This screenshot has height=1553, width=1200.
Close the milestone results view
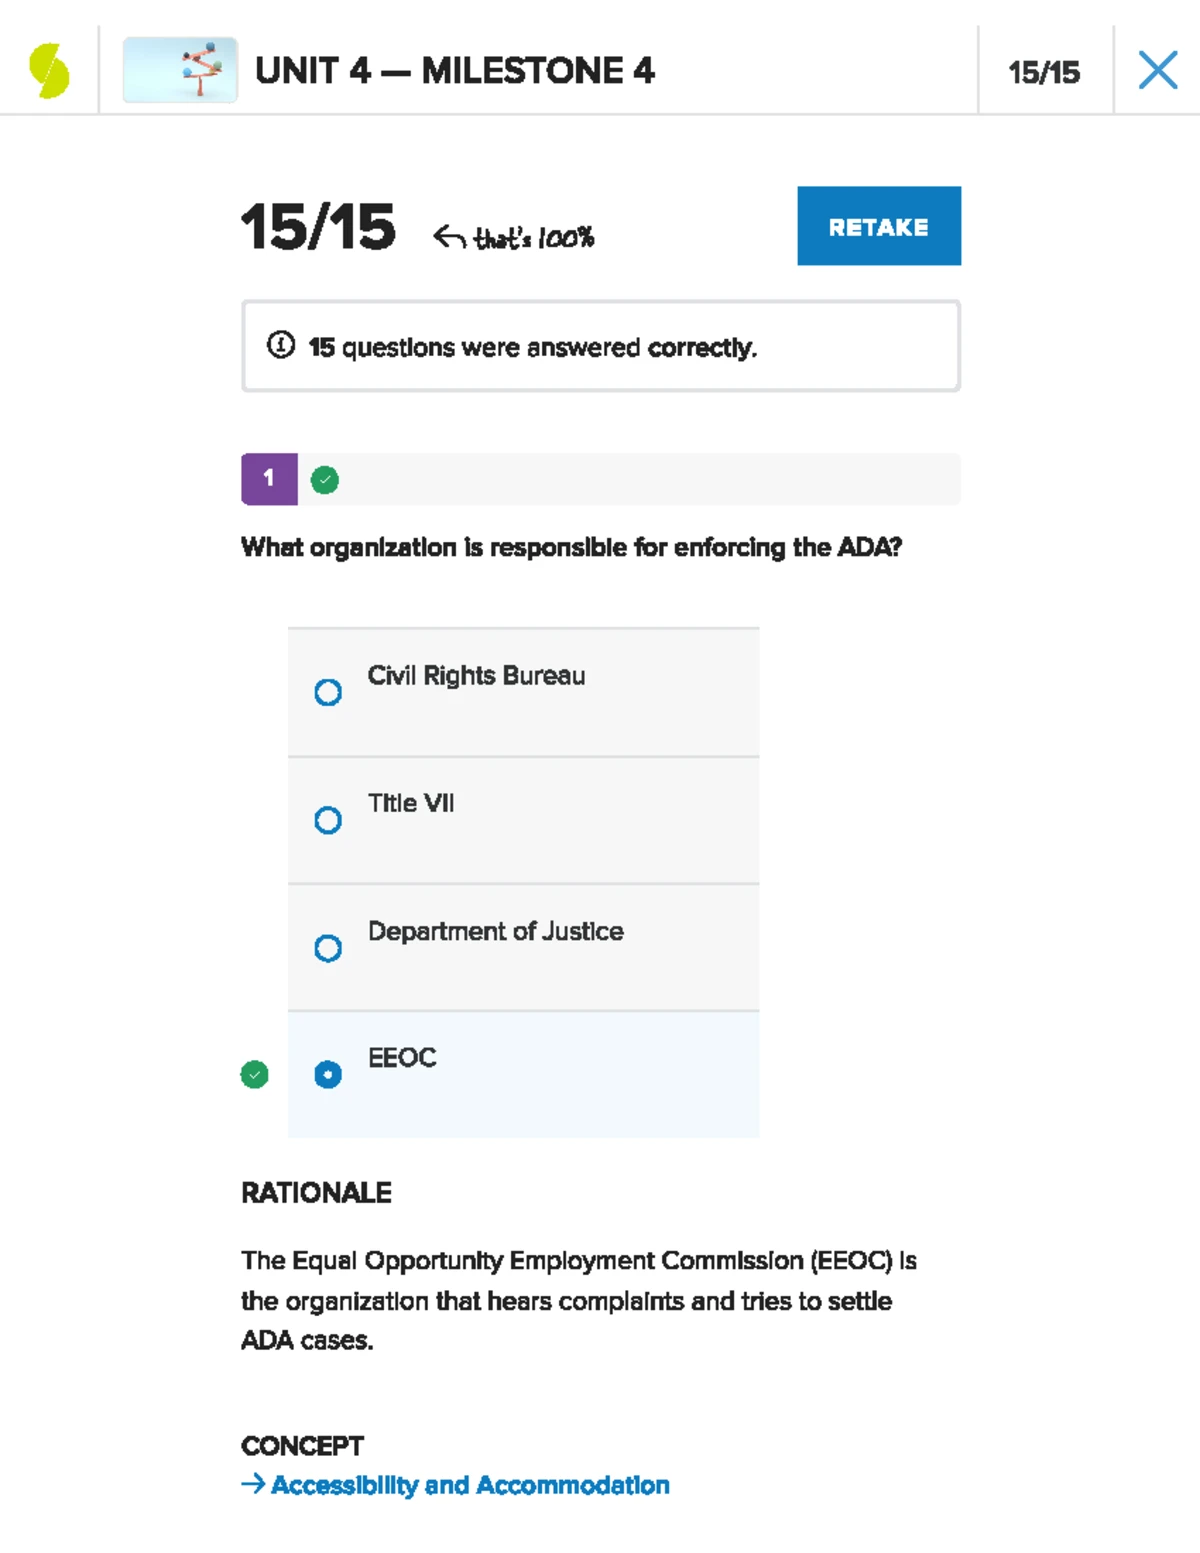(1157, 70)
